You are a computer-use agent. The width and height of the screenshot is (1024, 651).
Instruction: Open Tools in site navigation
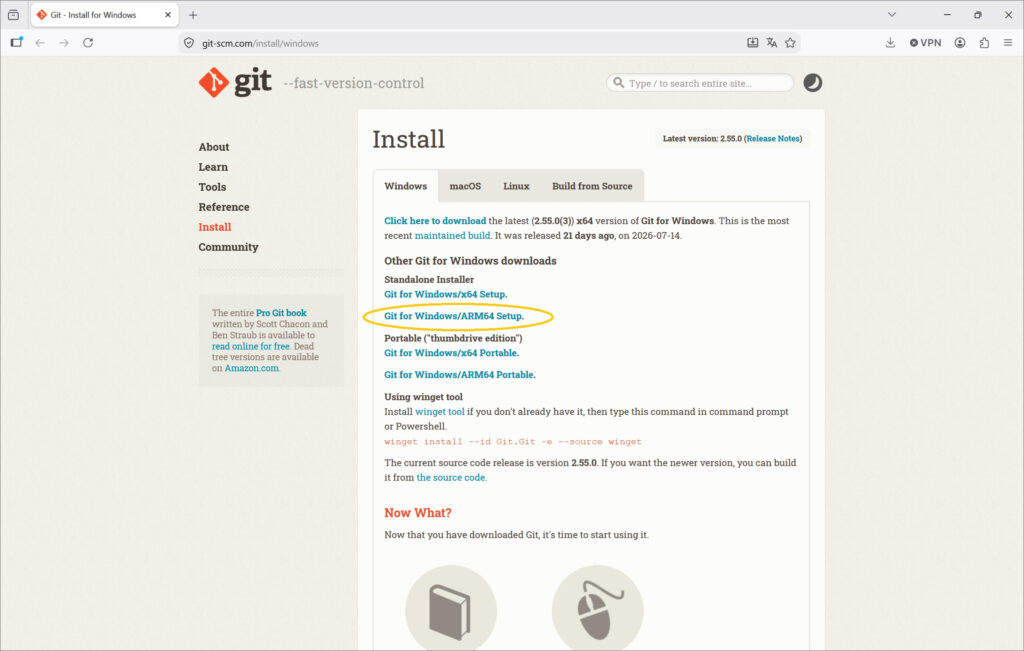tap(212, 187)
